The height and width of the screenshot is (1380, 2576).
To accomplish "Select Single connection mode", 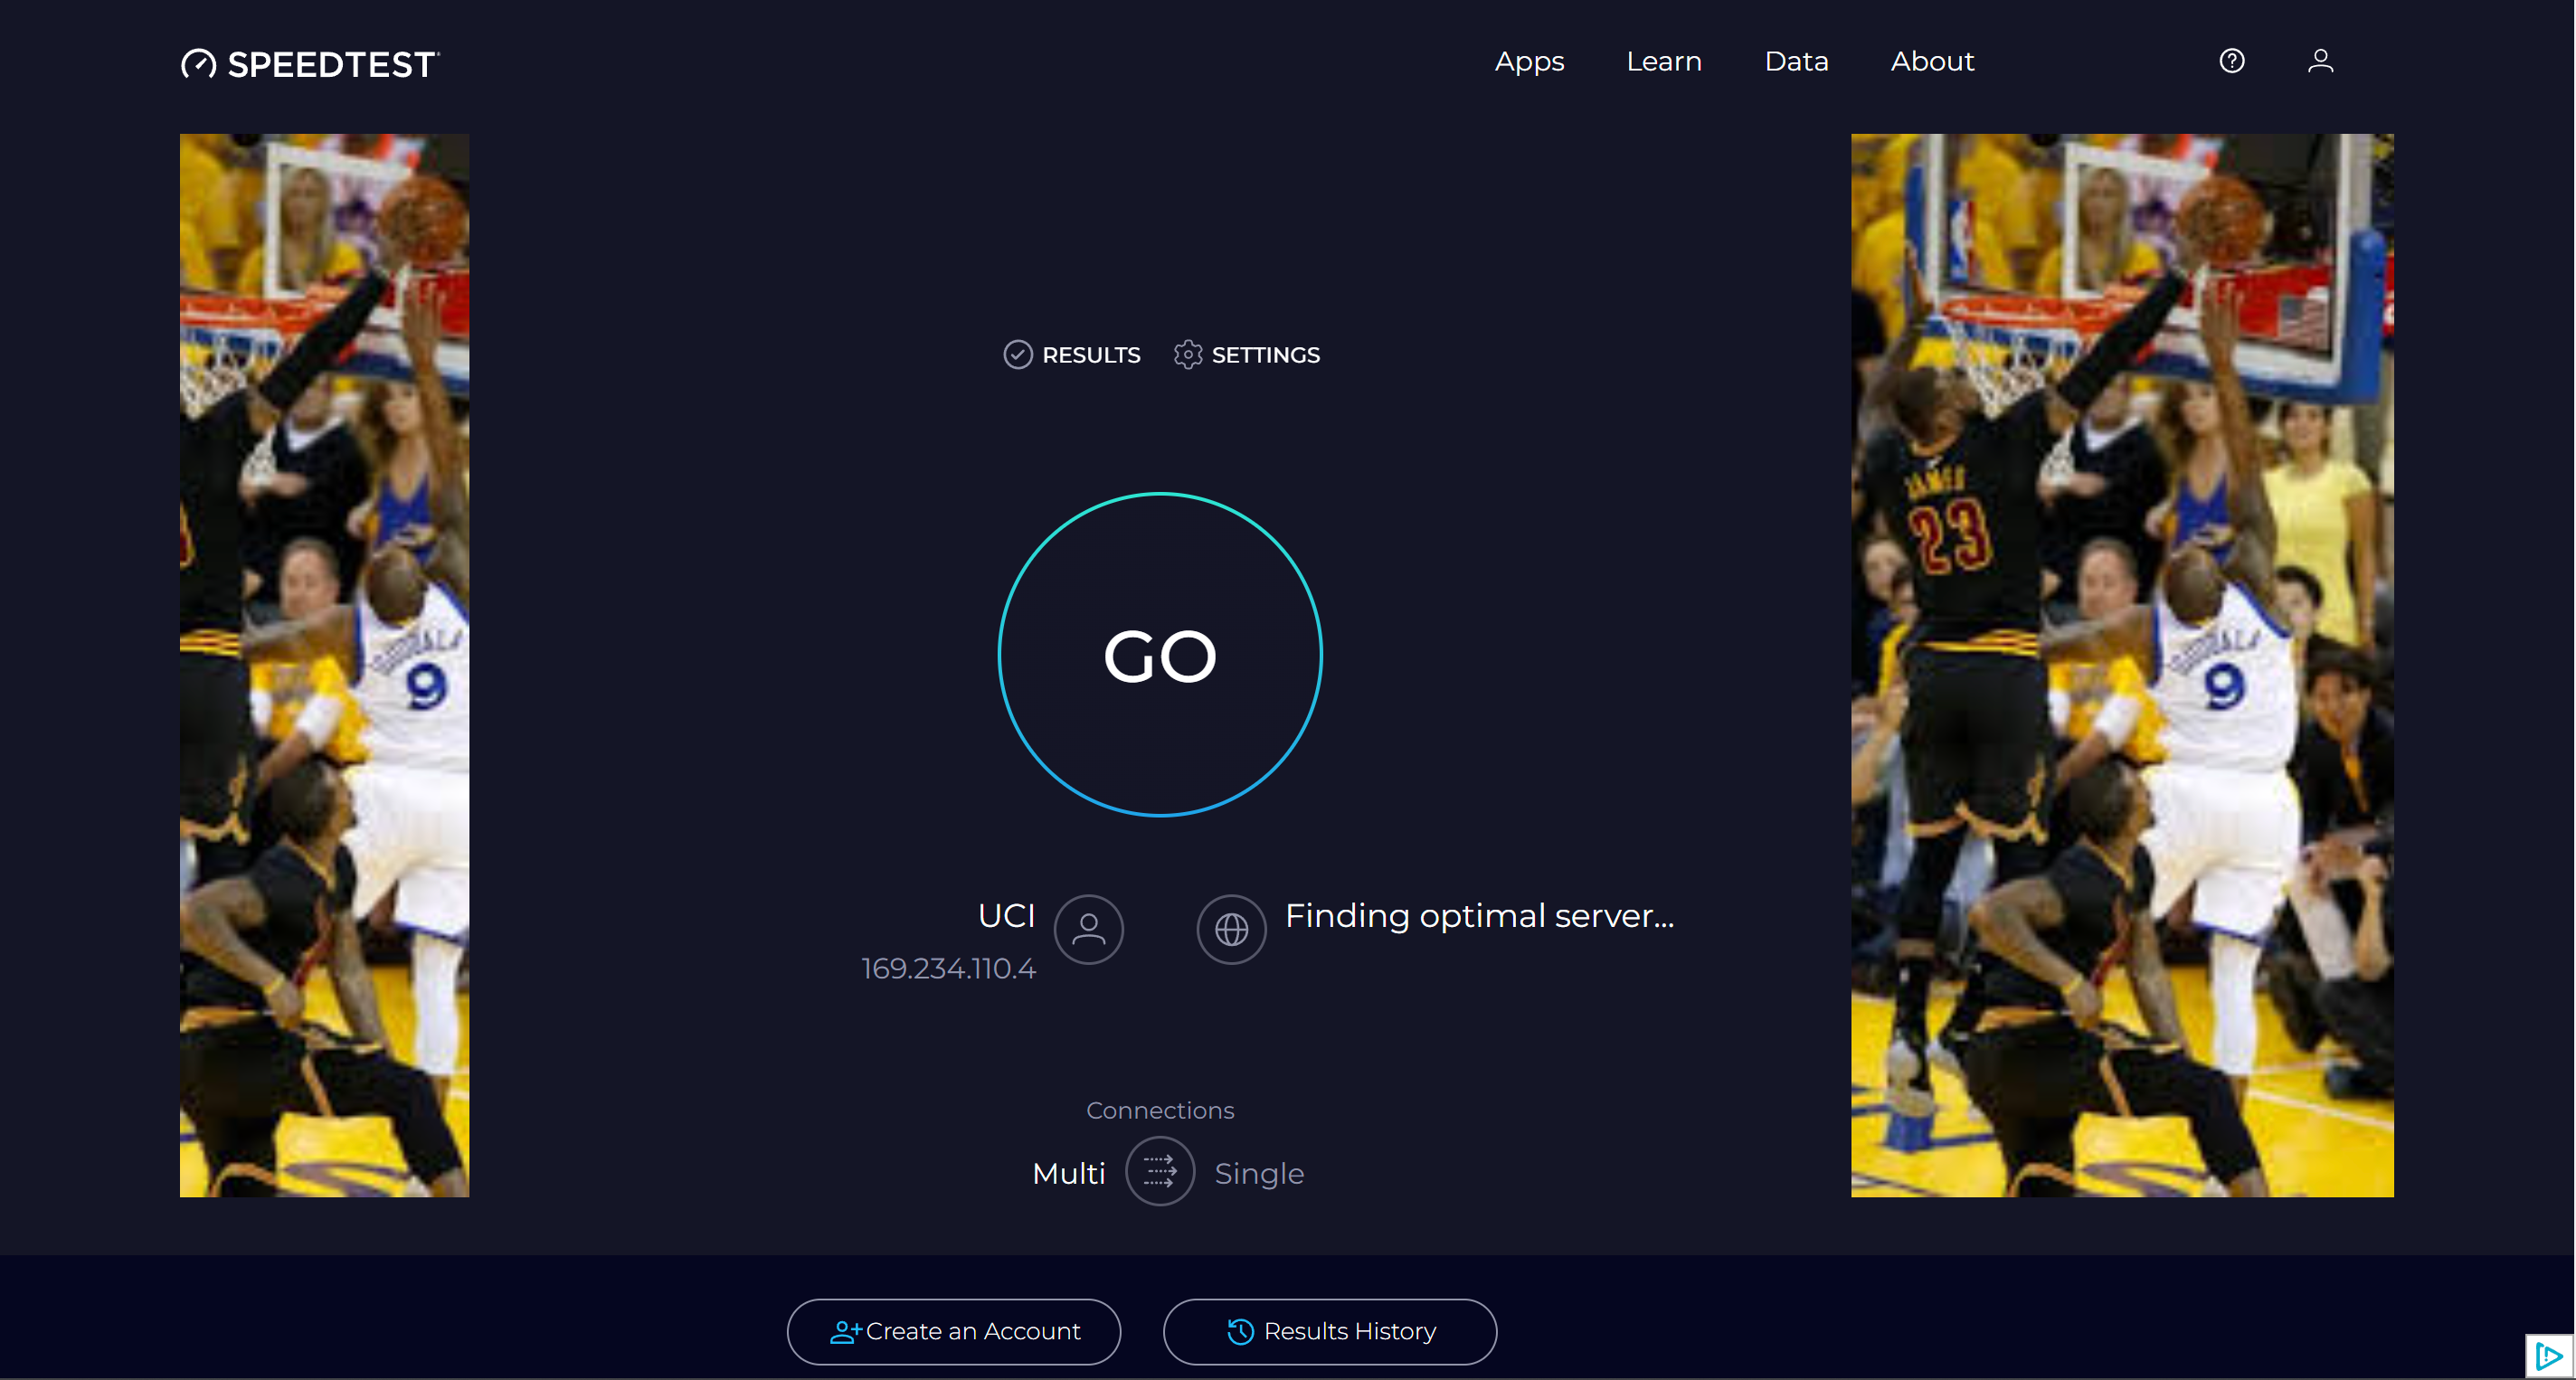I will point(1258,1173).
